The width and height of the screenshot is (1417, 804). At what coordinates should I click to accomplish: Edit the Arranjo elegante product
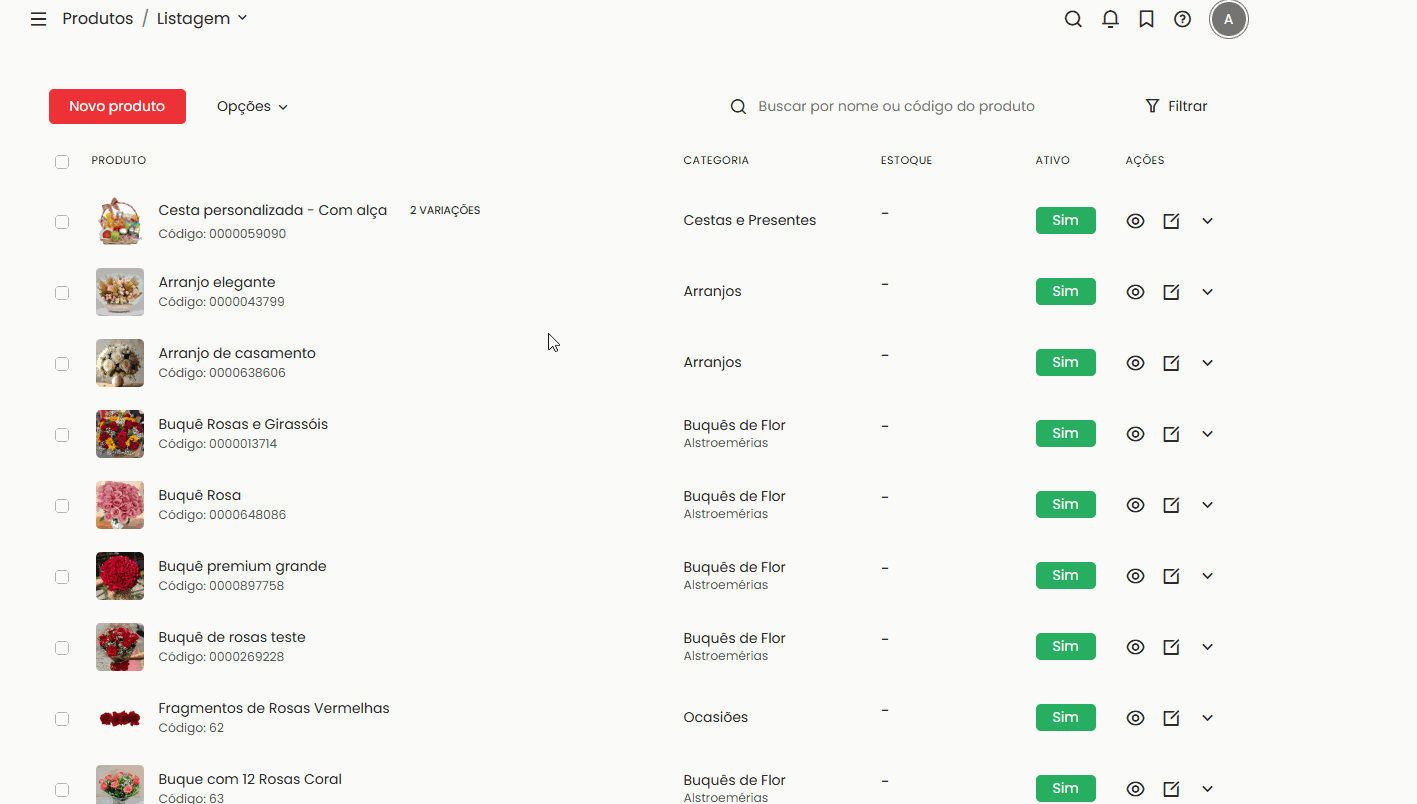point(1171,292)
